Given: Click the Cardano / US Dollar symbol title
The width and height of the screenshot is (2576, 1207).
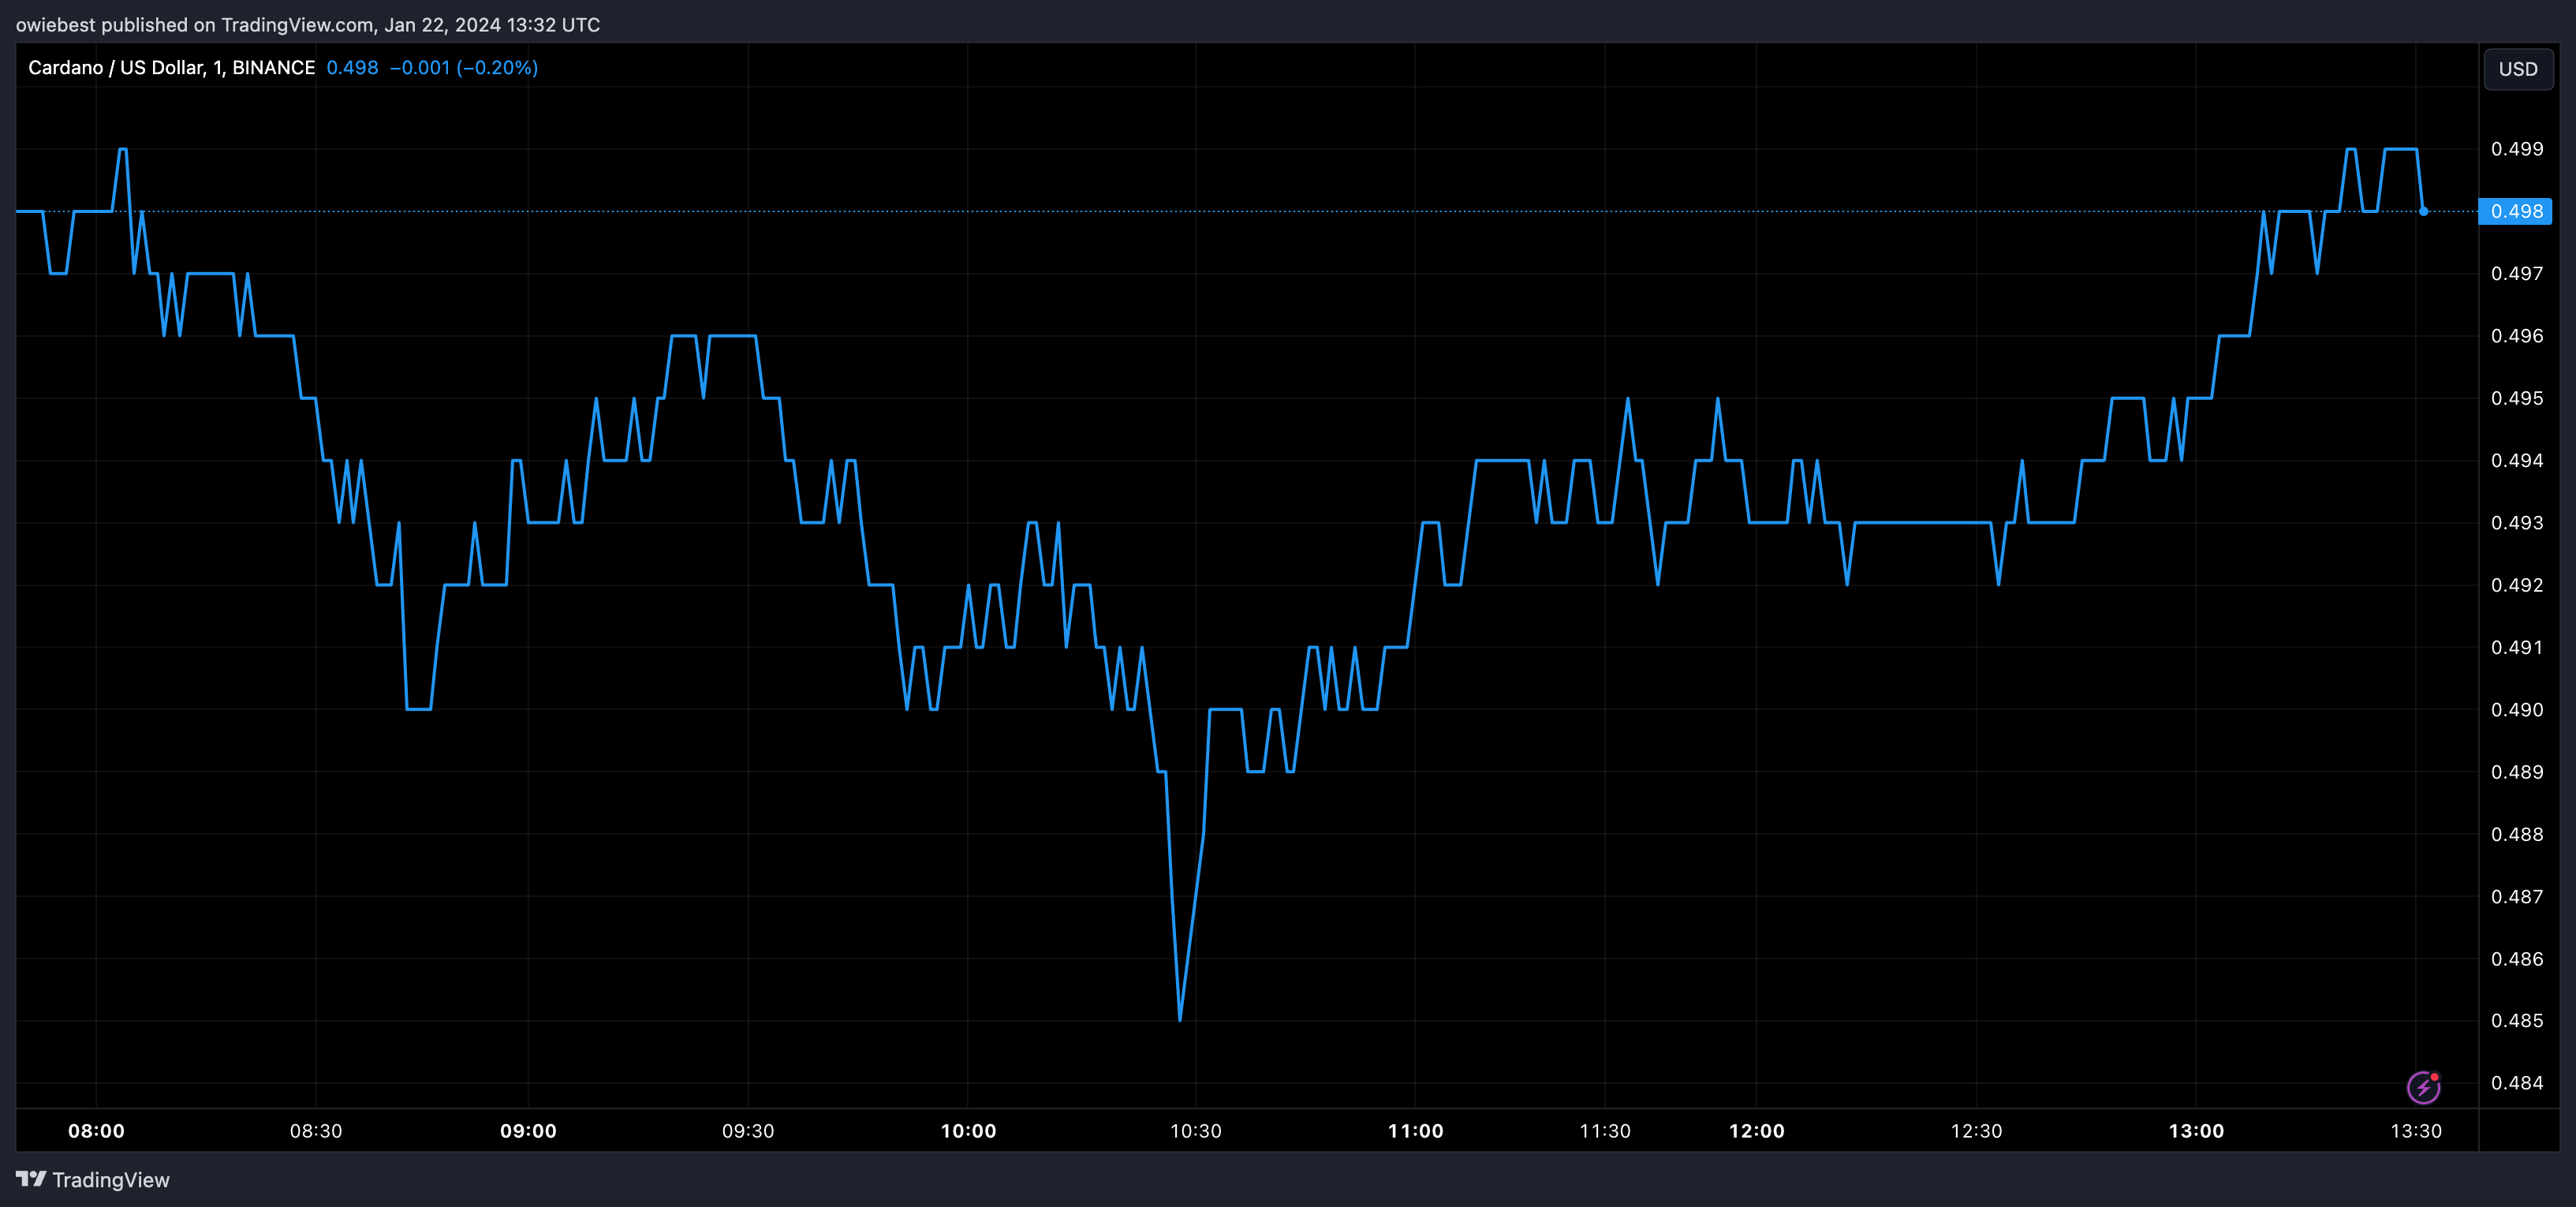Looking at the screenshot, I should [x=171, y=67].
